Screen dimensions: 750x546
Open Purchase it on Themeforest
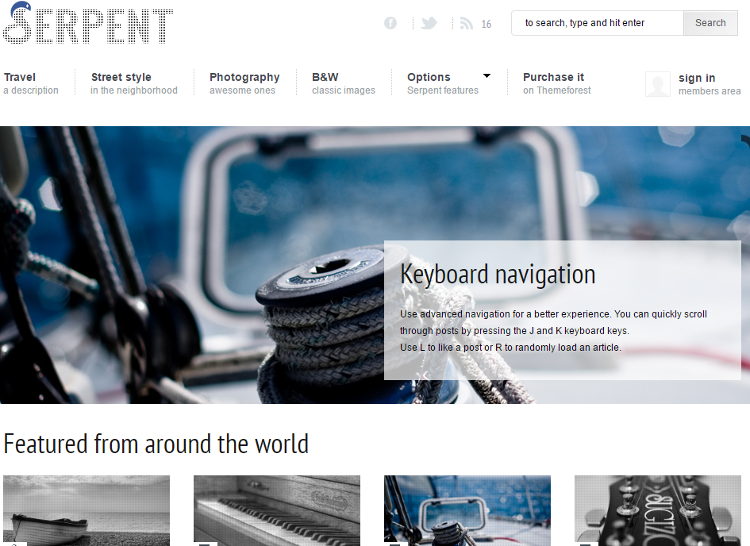click(557, 83)
